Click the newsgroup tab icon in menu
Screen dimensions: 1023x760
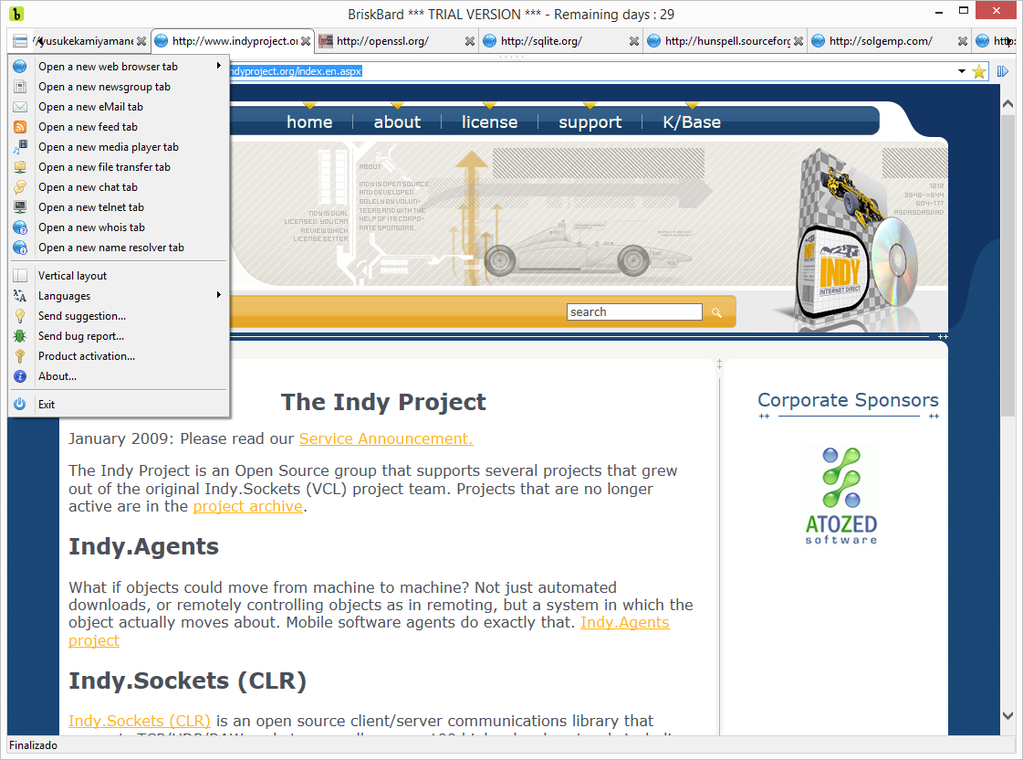pos(20,87)
